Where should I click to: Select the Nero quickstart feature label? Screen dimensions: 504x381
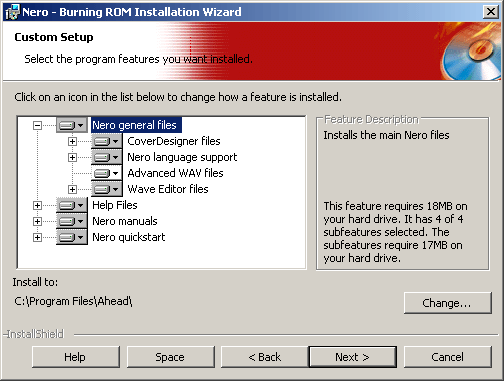[x=129, y=237]
